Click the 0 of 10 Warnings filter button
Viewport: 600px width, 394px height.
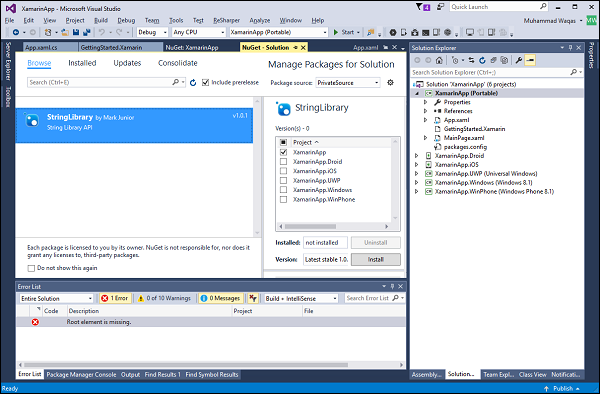165,298
